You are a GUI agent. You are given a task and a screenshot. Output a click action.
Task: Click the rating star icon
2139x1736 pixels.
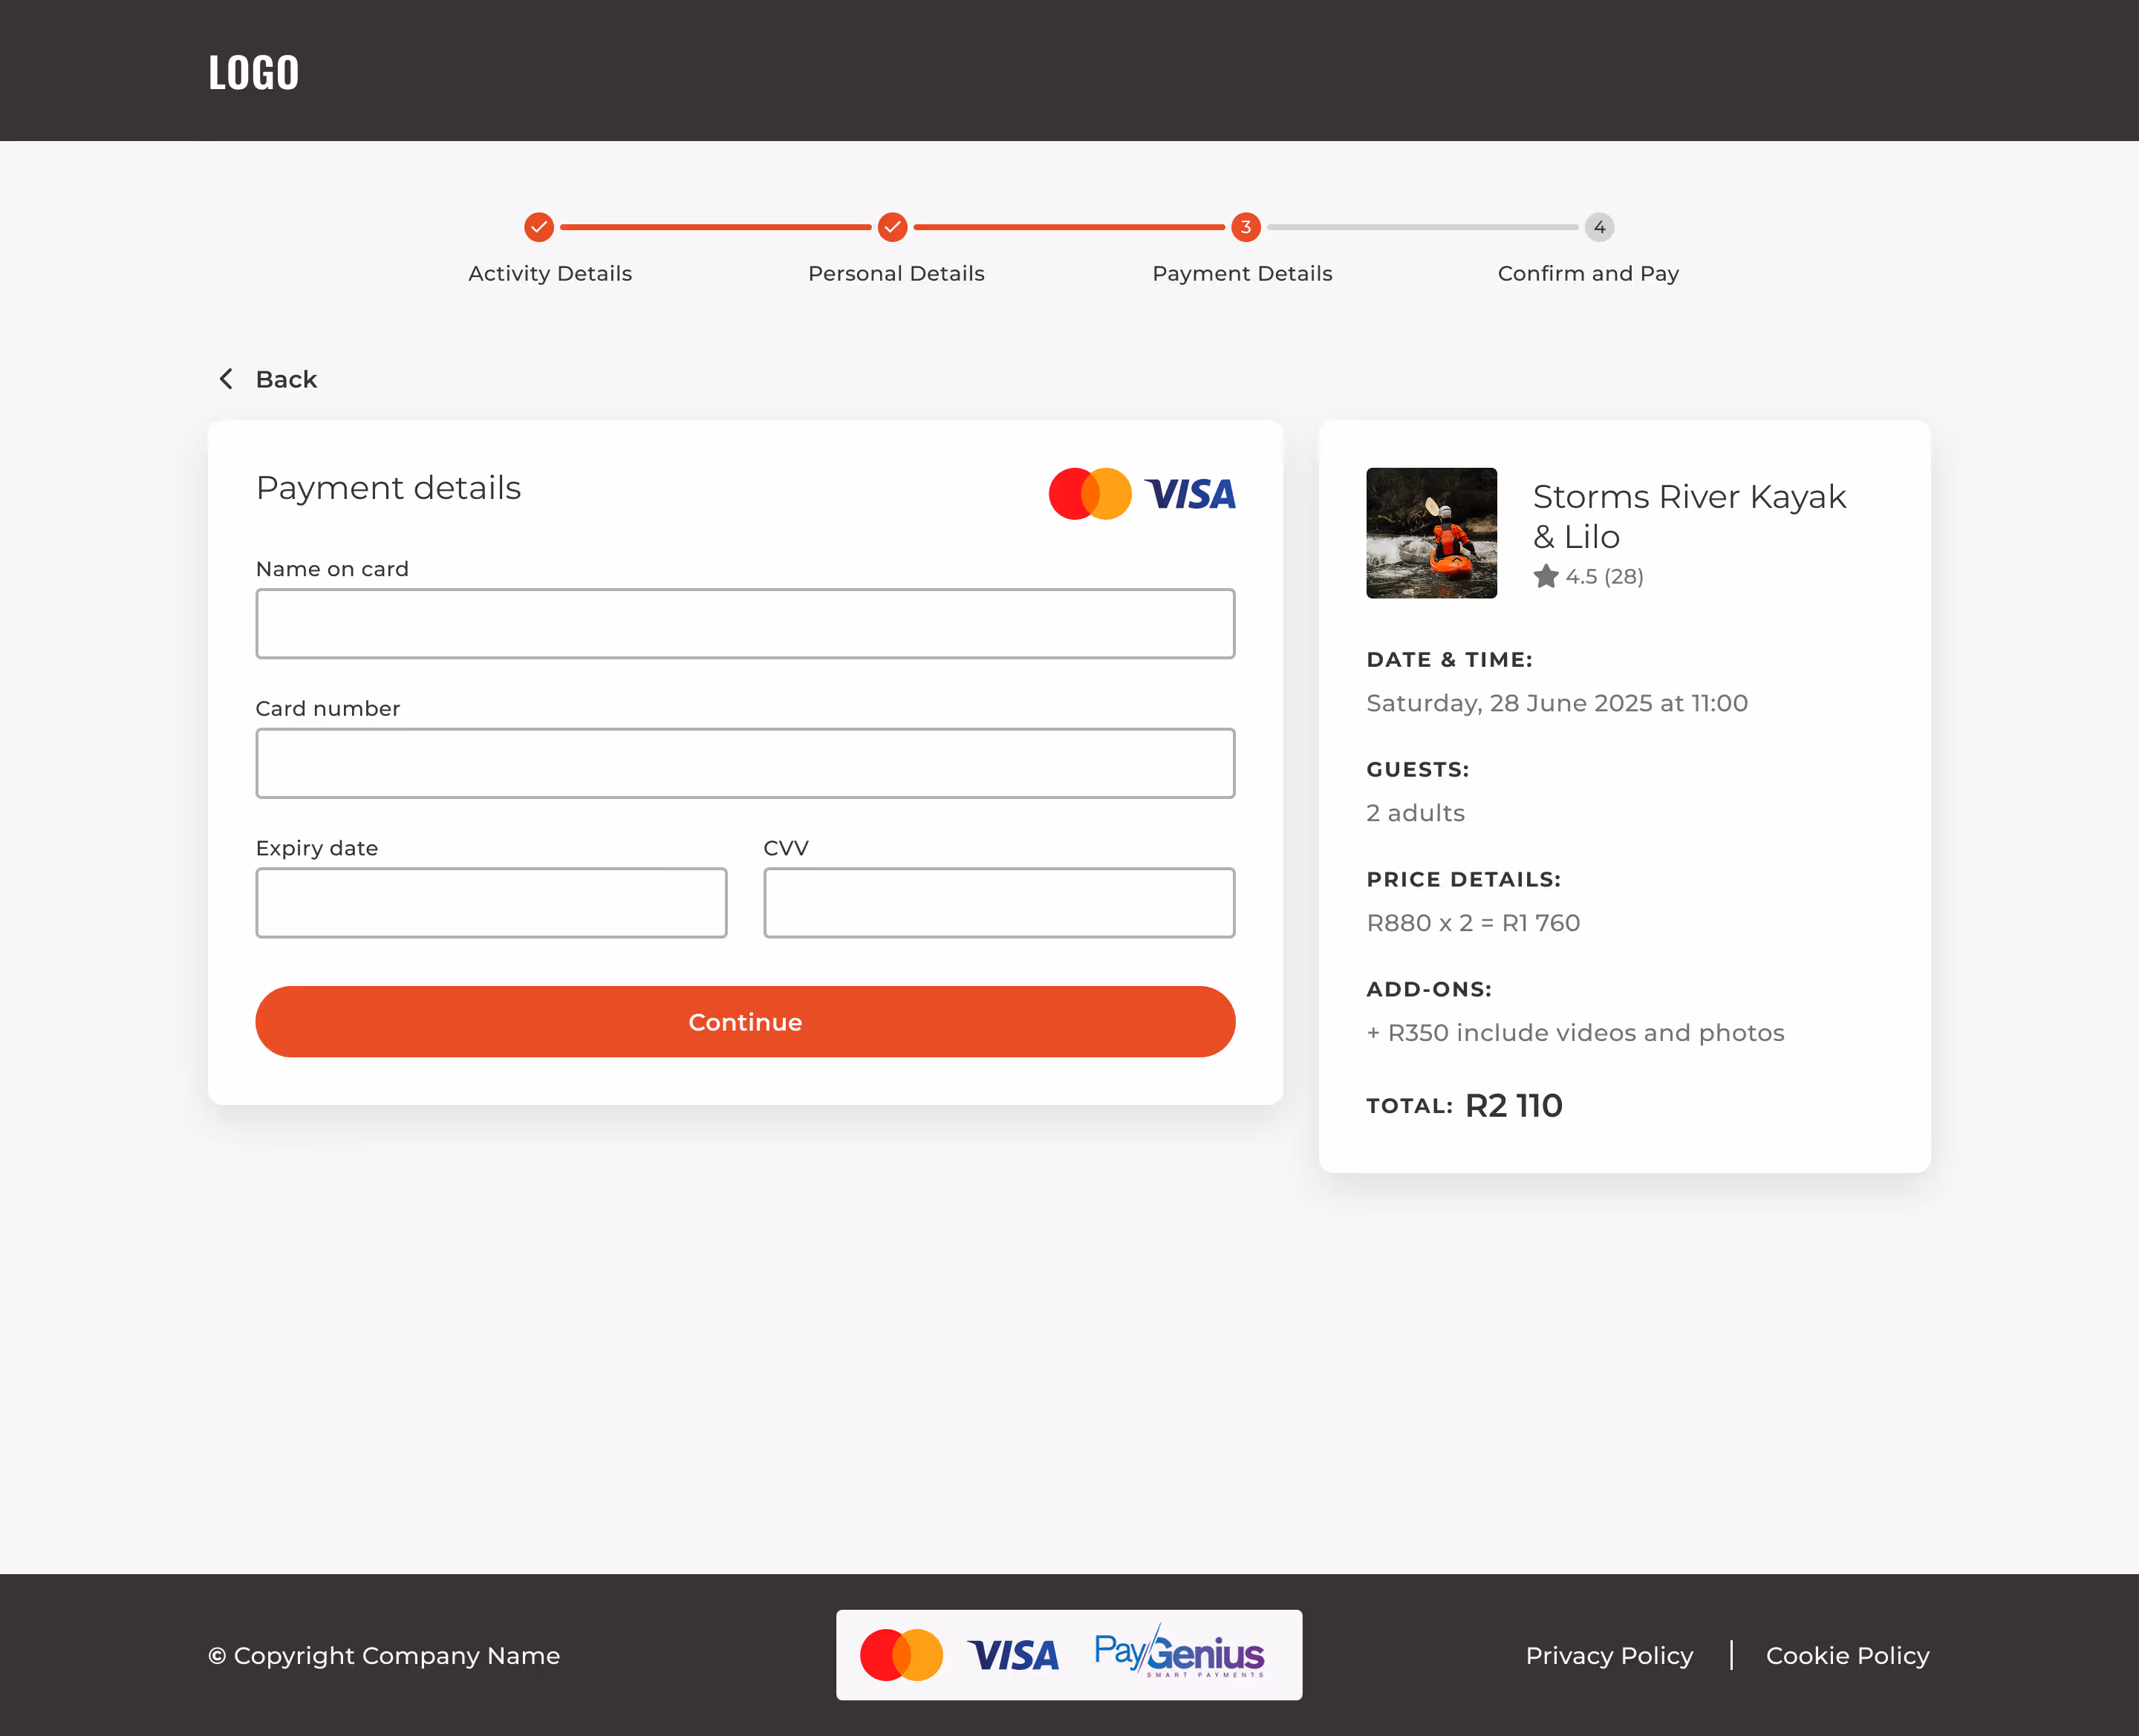tap(1545, 576)
